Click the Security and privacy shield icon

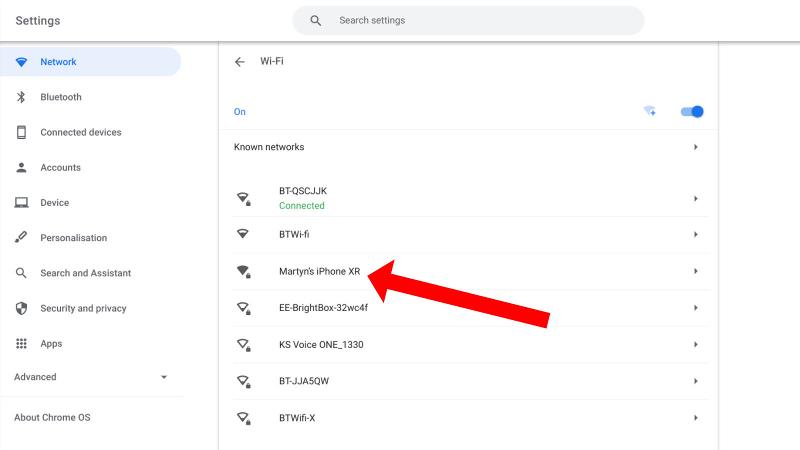pos(21,308)
